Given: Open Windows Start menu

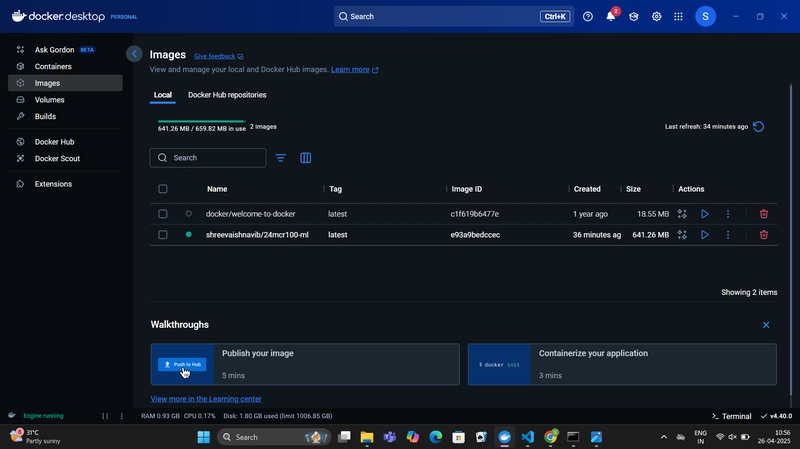Looking at the screenshot, I should [204, 437].
